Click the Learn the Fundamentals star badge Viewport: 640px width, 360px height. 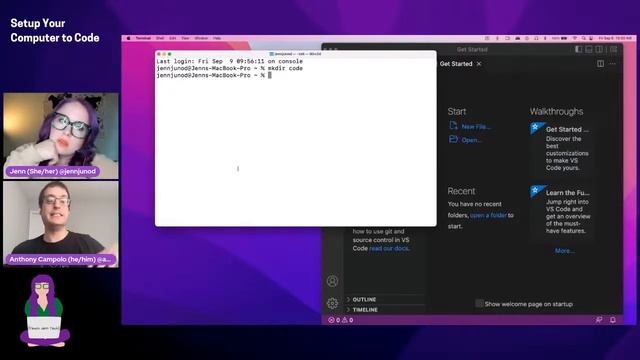click(x=536, y=191)
